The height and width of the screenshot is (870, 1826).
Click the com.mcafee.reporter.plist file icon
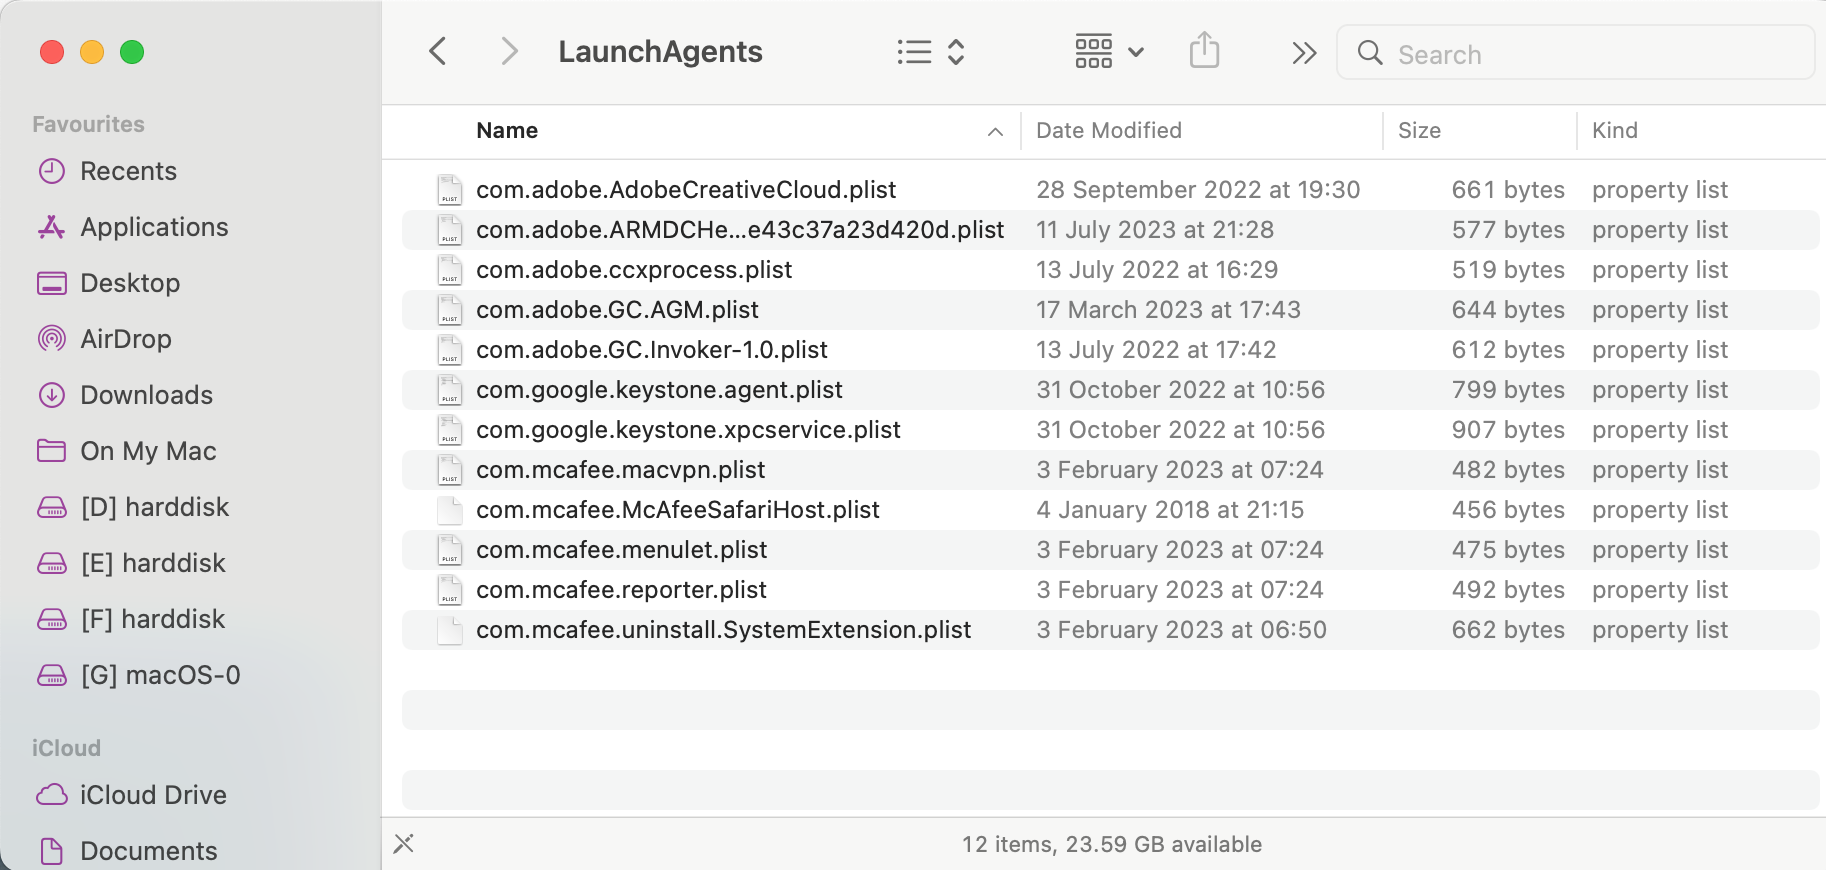pyautogui.click(x=450, y=590)
